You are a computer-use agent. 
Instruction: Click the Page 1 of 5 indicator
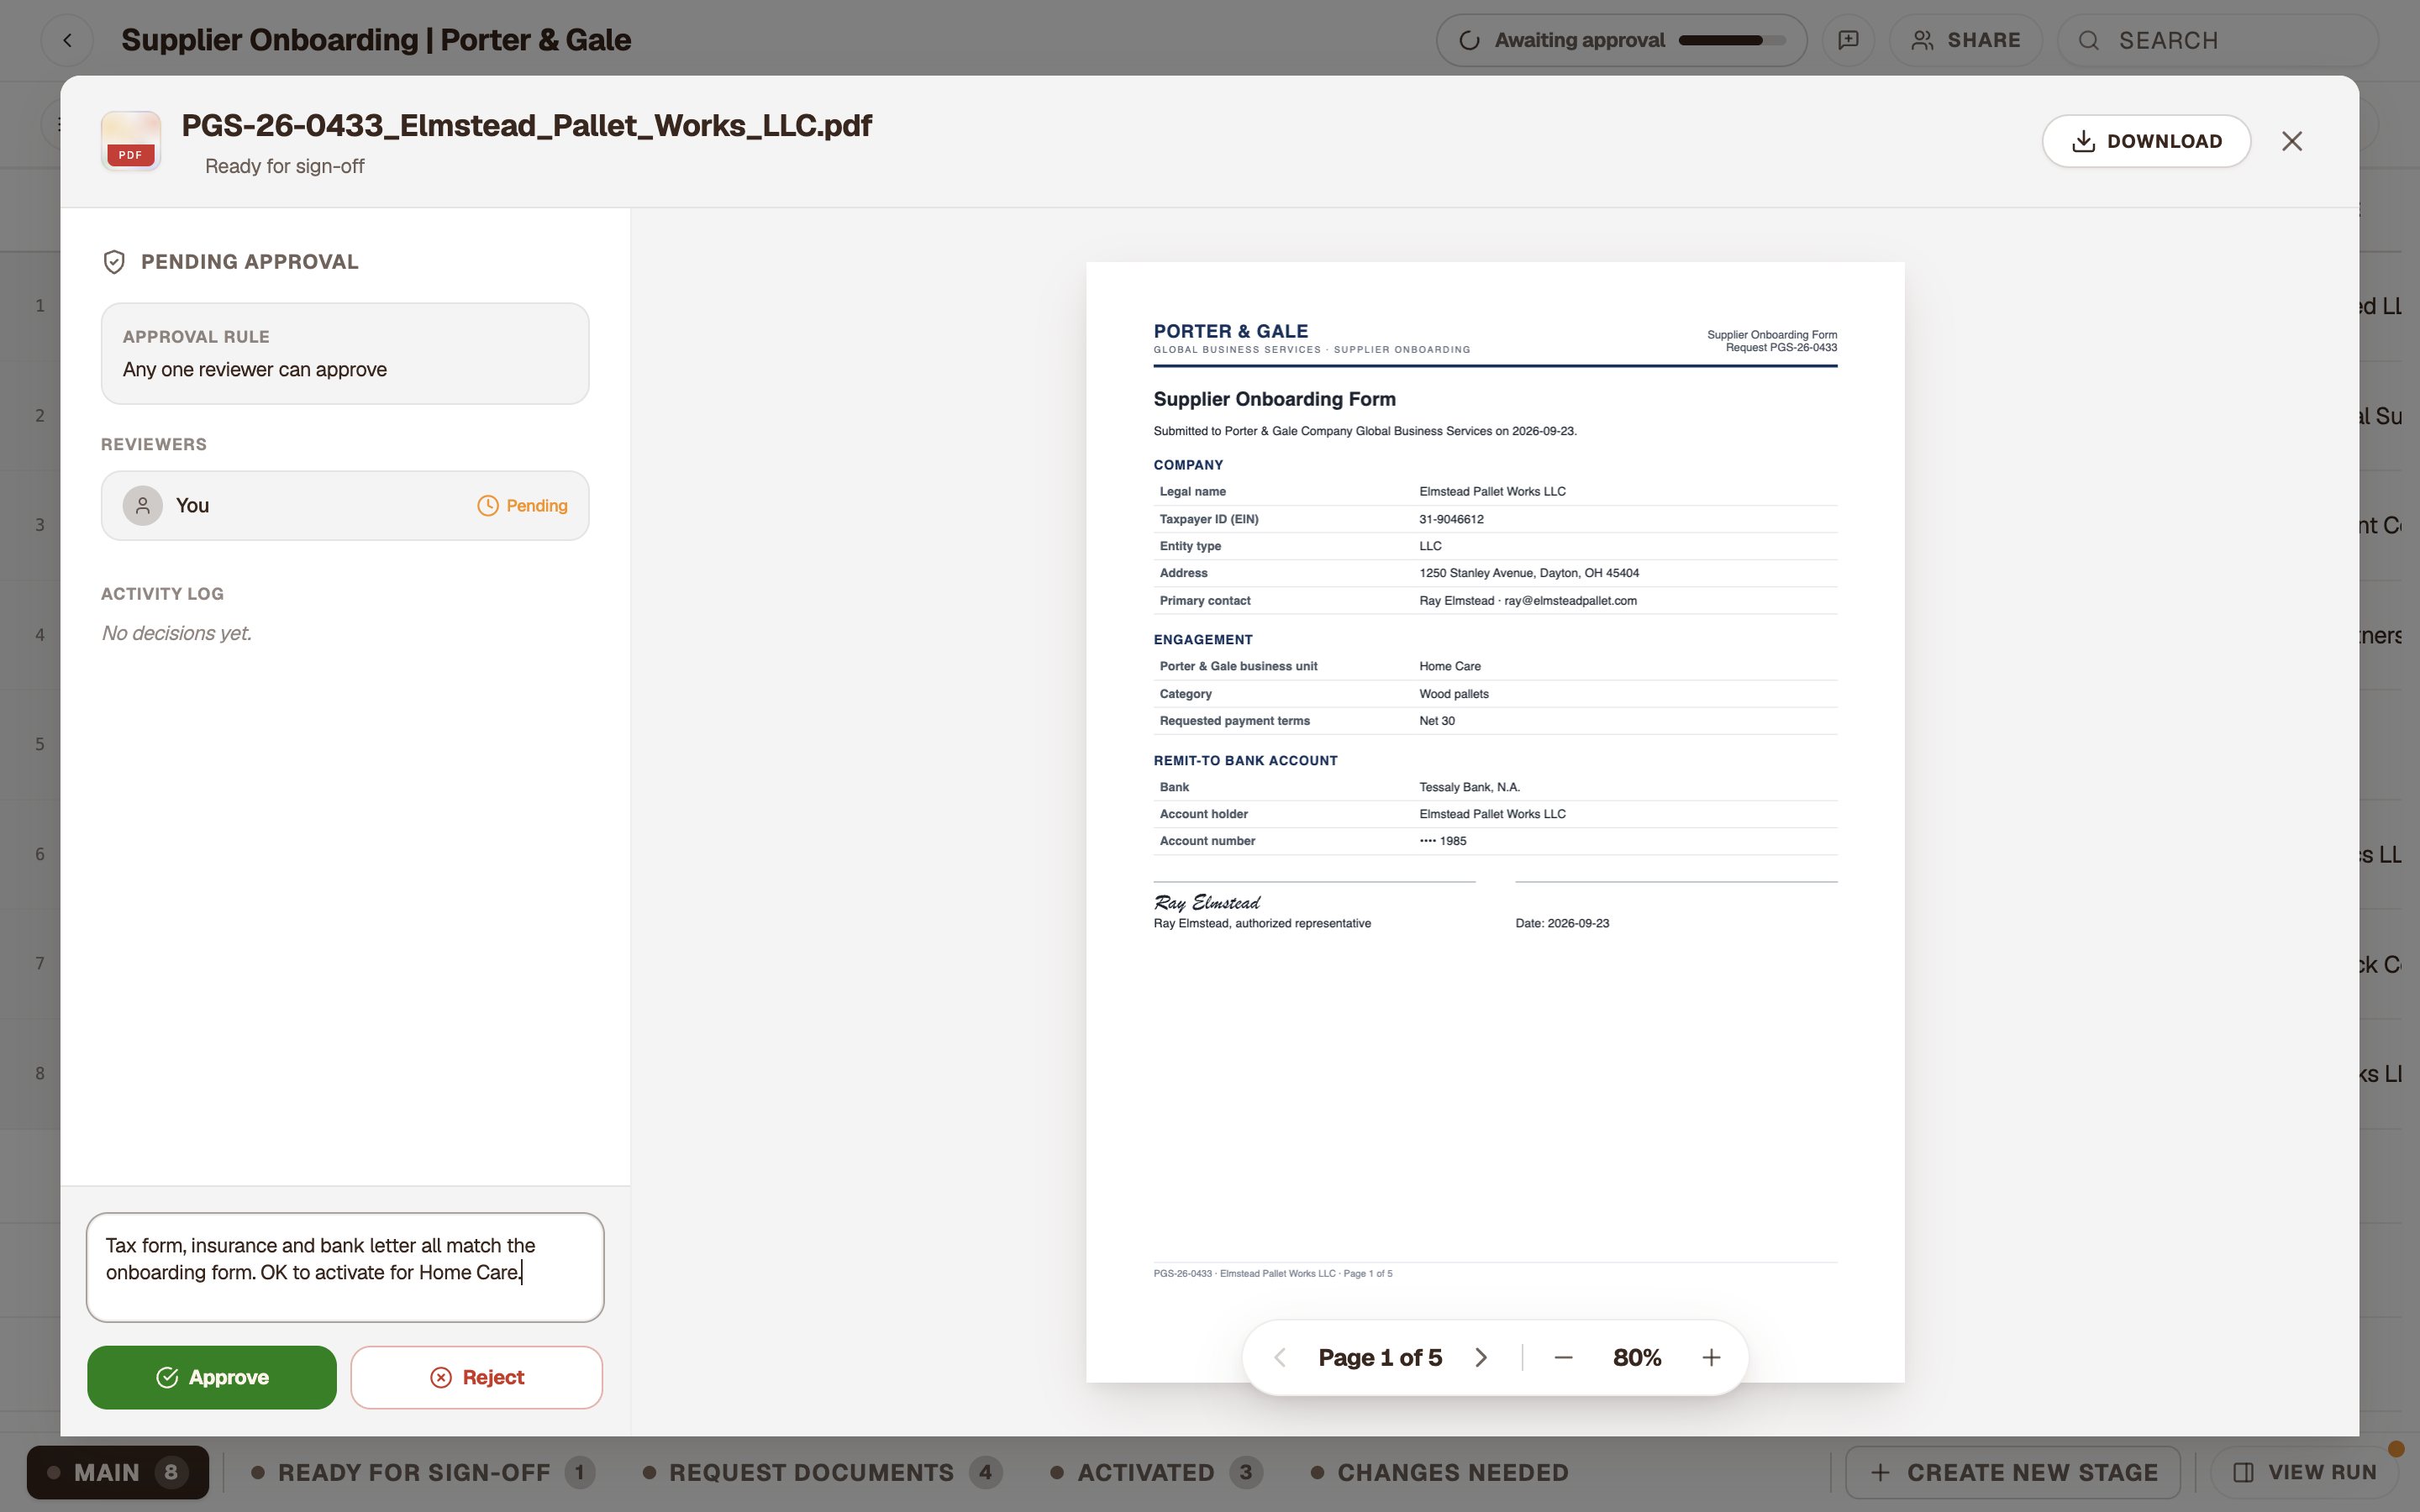(x=1380, y=1357)
